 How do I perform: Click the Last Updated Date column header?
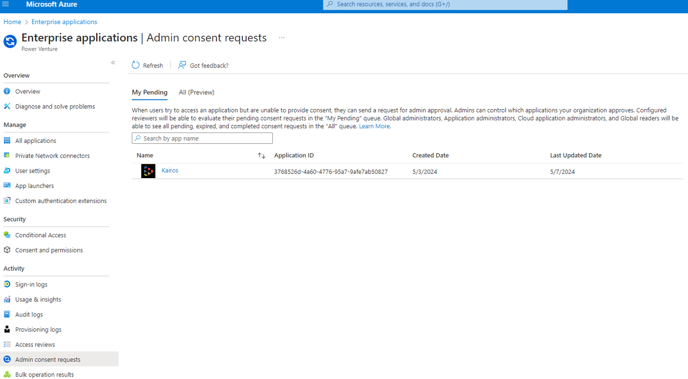click(x=576, y=155)
